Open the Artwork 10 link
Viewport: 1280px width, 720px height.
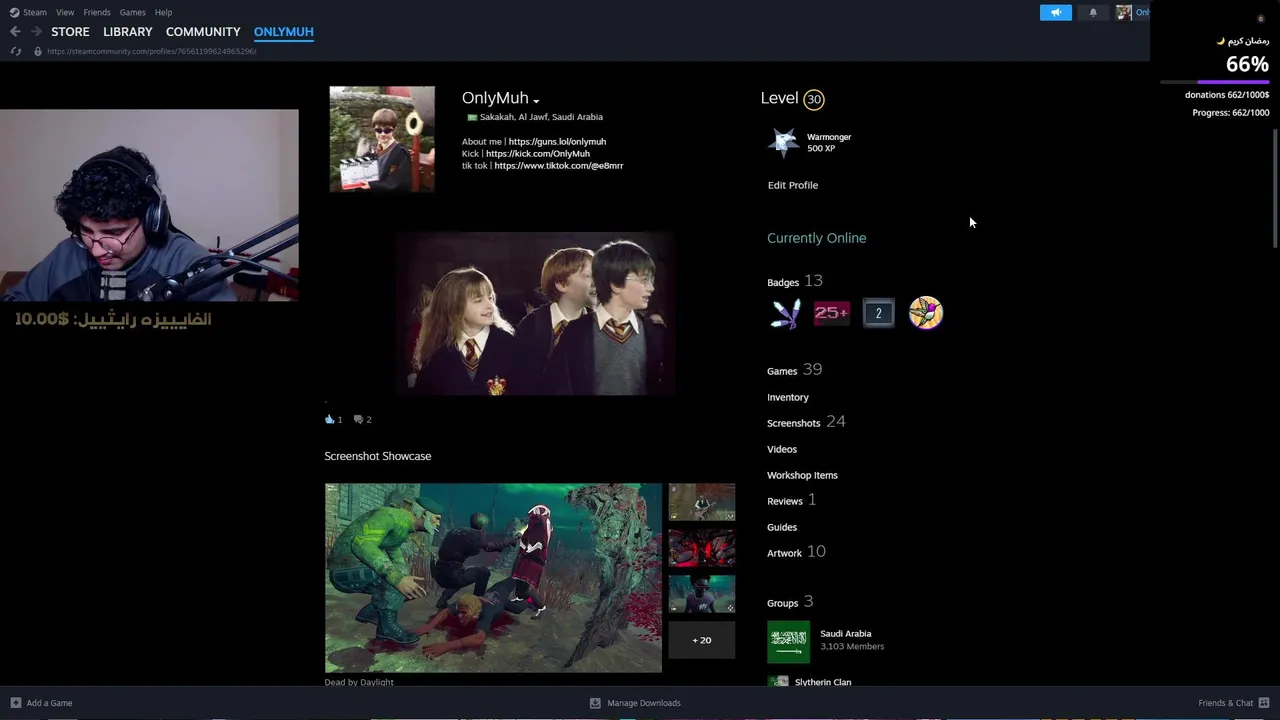(x=796, y=552)
